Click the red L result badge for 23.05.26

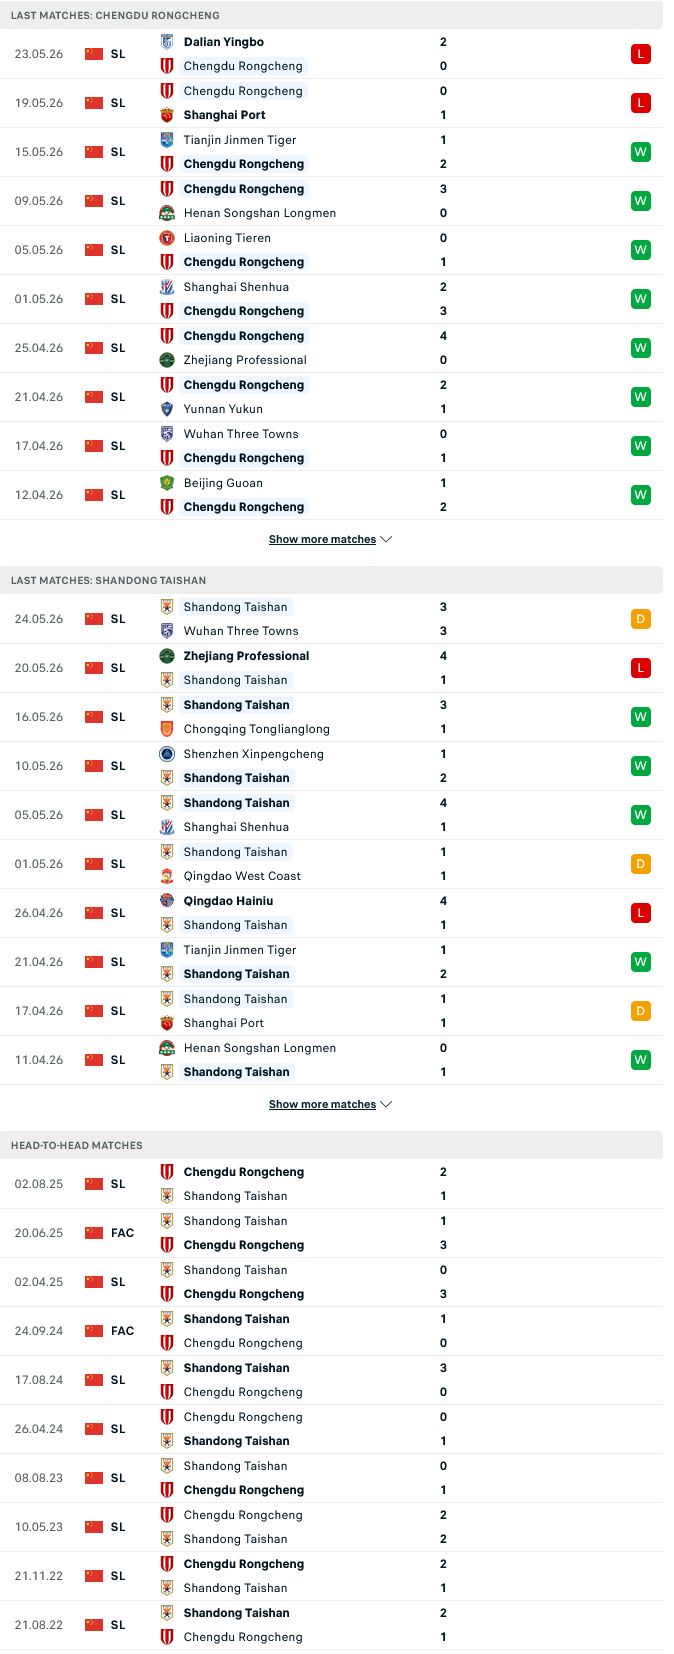(641, 54)
